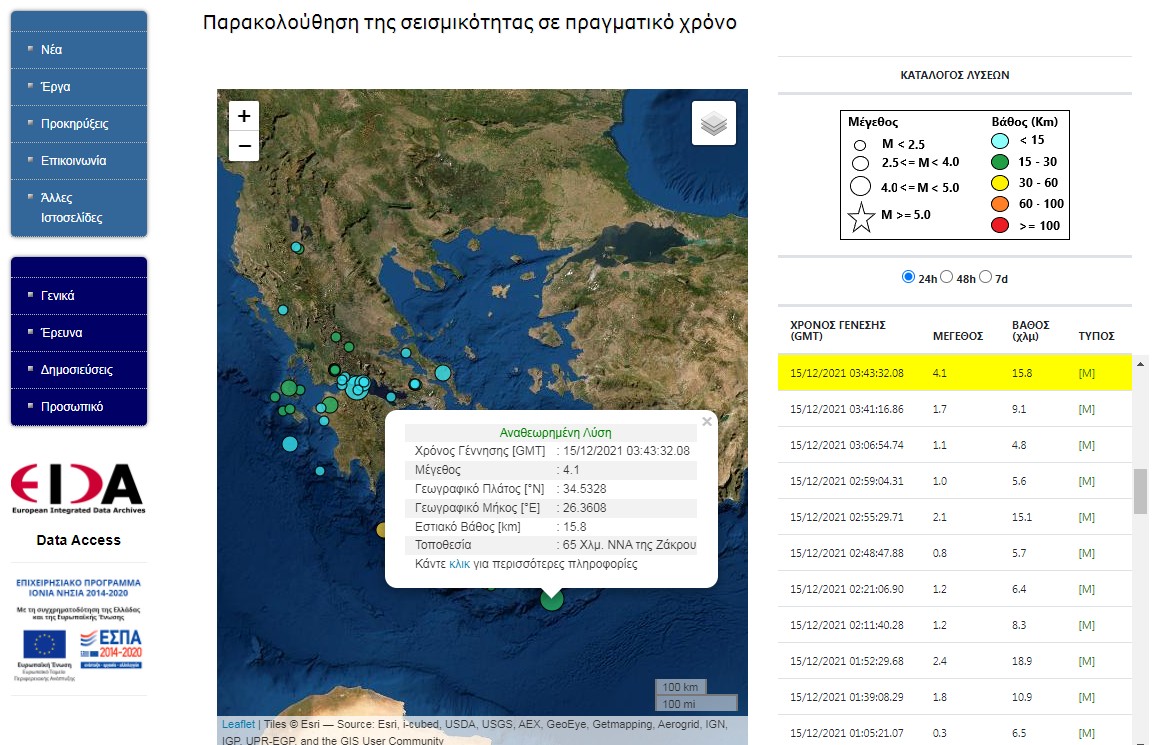Open the Προκηρύξεις menu item

pyautogui.click(x=75, y=124)
